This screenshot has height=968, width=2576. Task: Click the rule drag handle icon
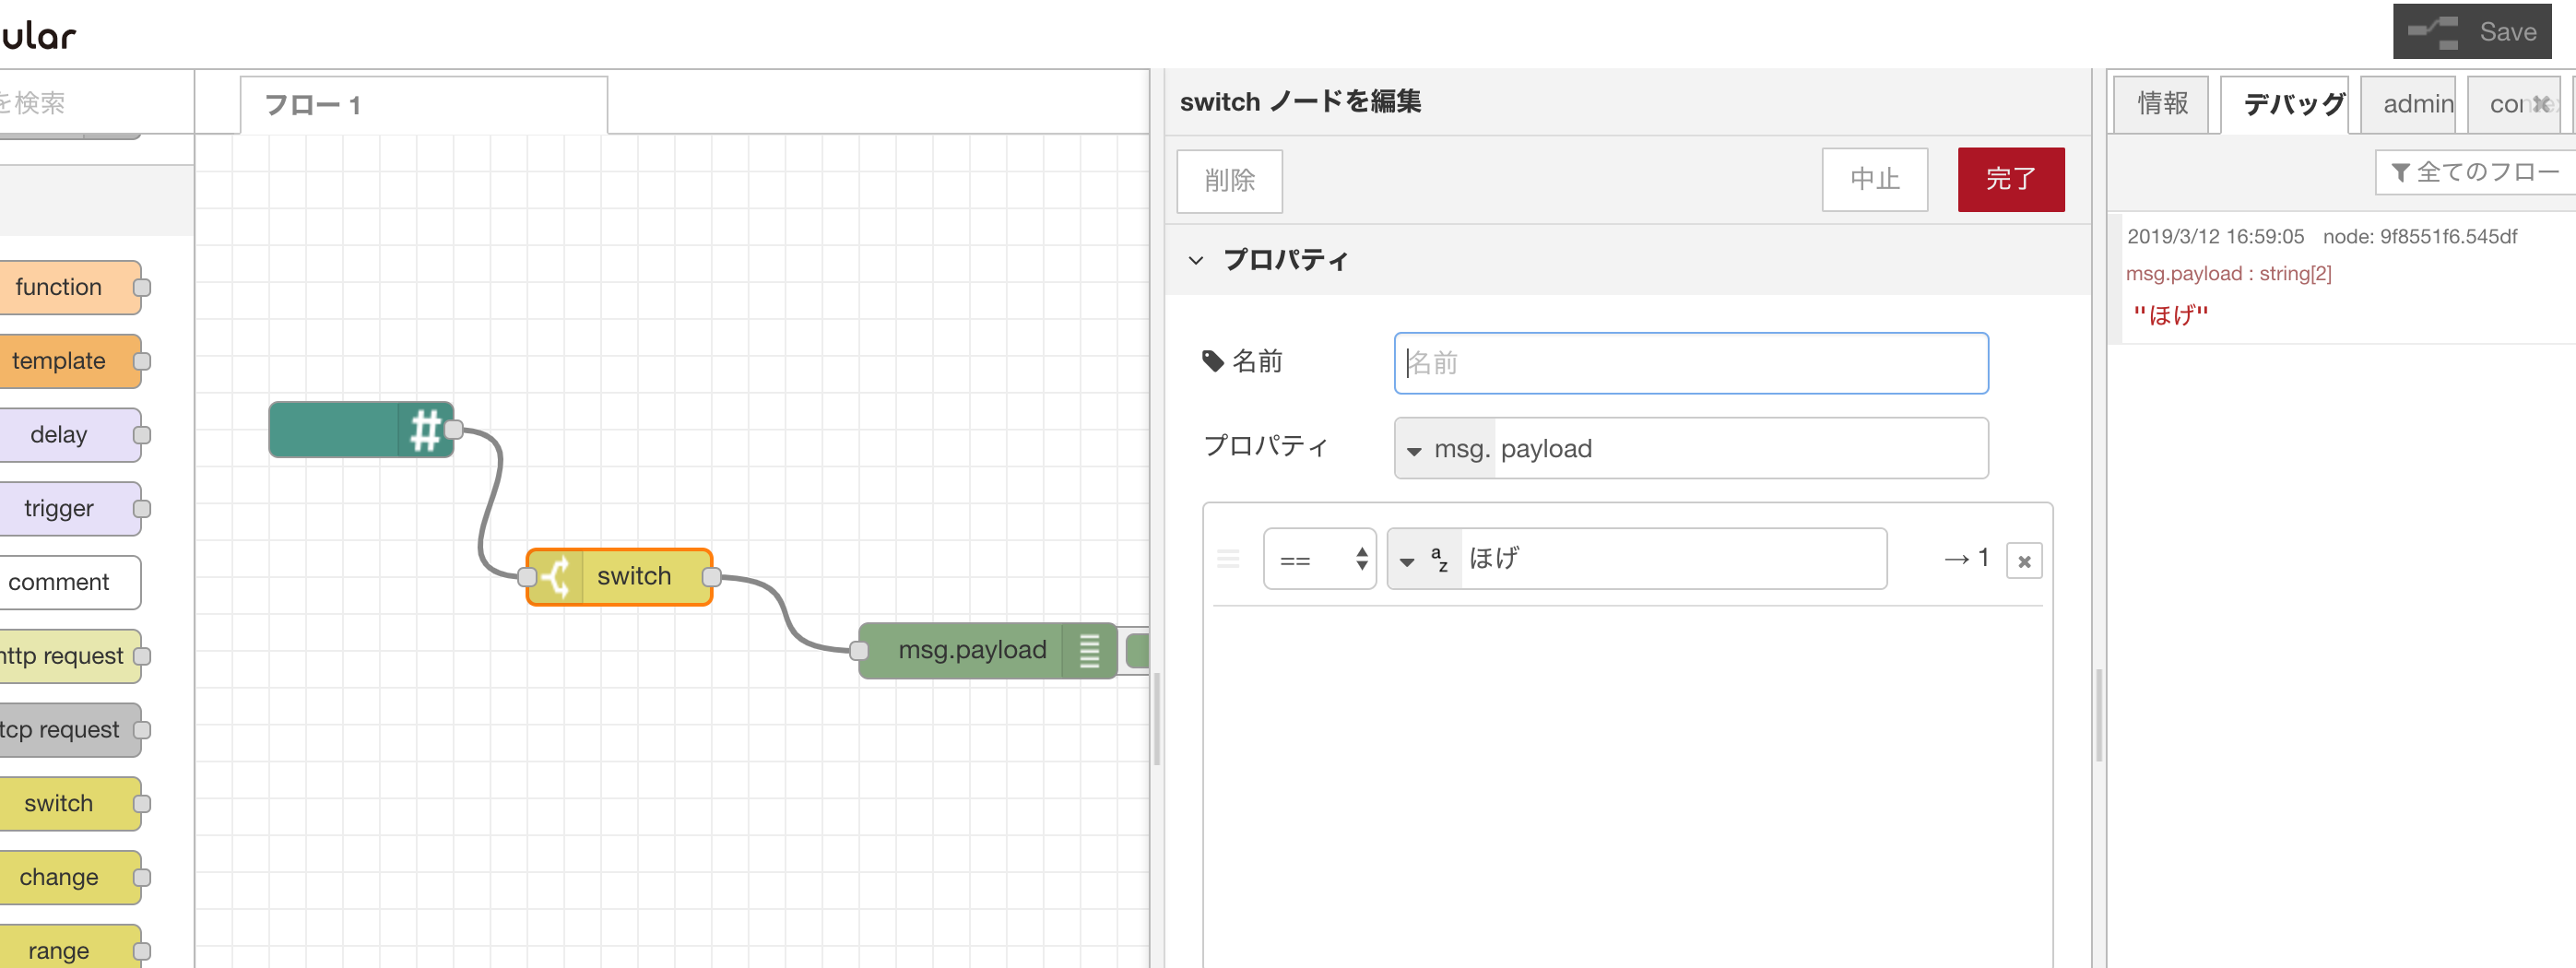(x=1229, y=560)
